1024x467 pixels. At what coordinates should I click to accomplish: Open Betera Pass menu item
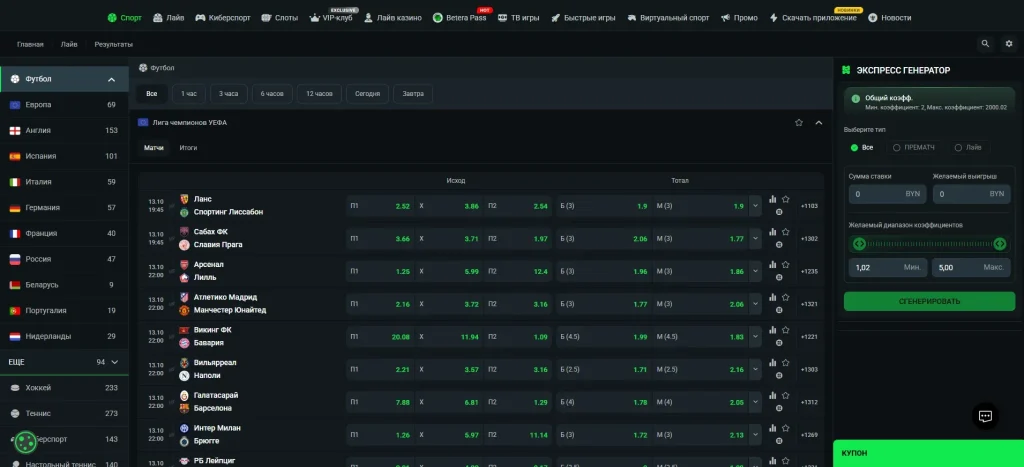click(x=460, y=18)
